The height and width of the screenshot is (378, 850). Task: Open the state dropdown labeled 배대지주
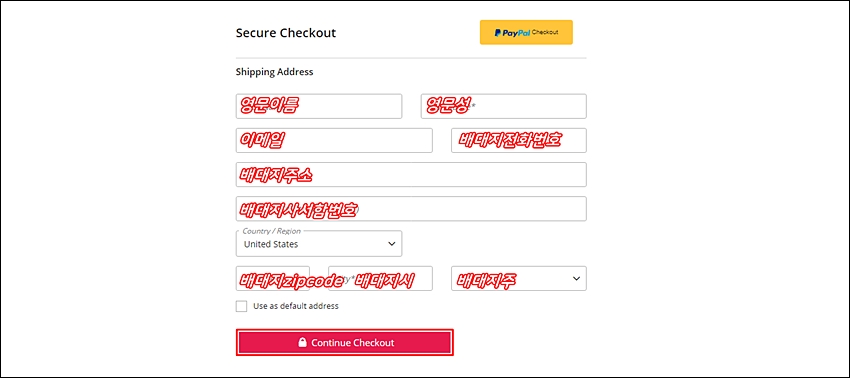coord(519,278)
